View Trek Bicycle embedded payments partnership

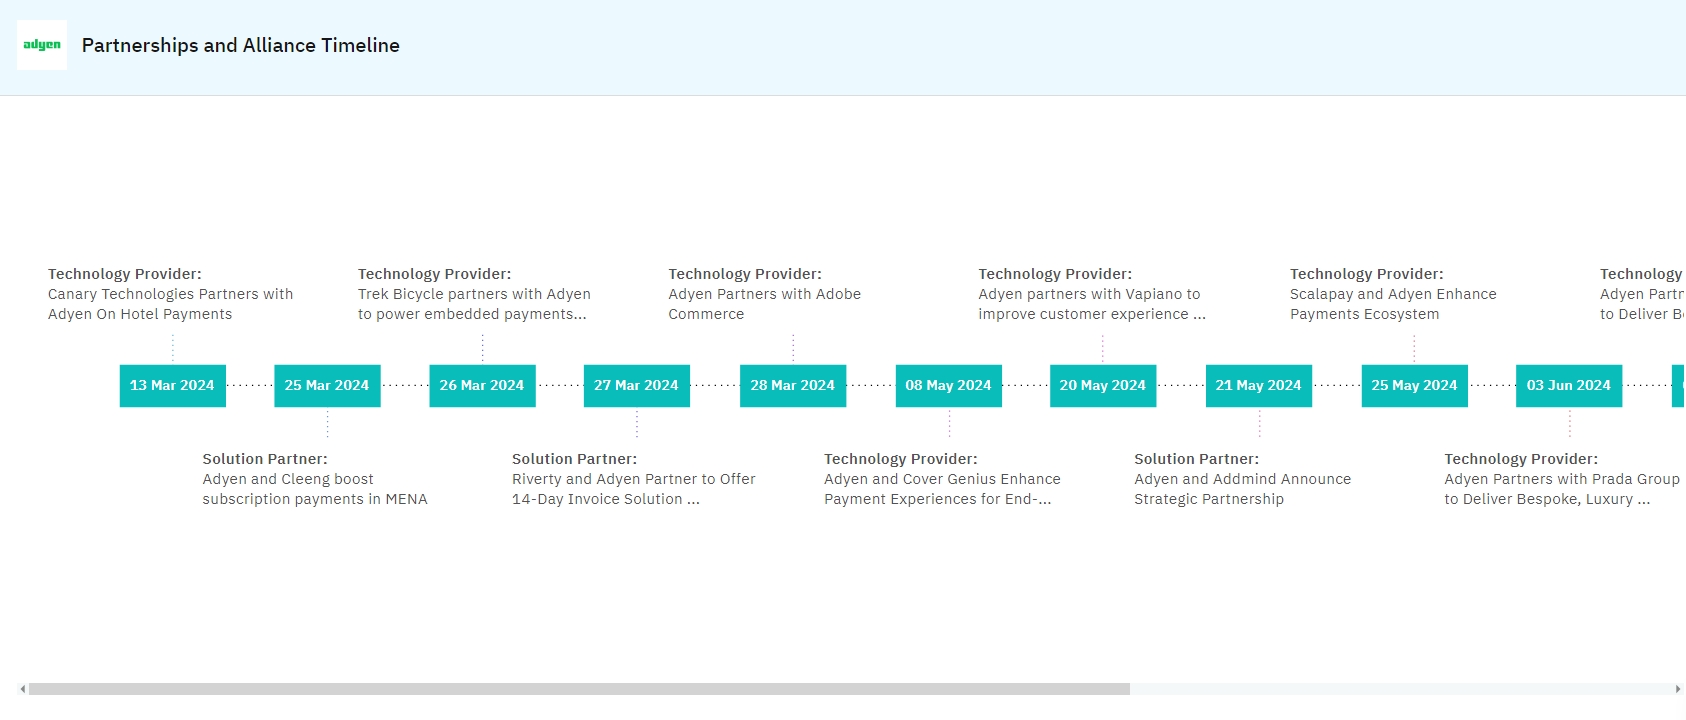click(x=474, y=304)
